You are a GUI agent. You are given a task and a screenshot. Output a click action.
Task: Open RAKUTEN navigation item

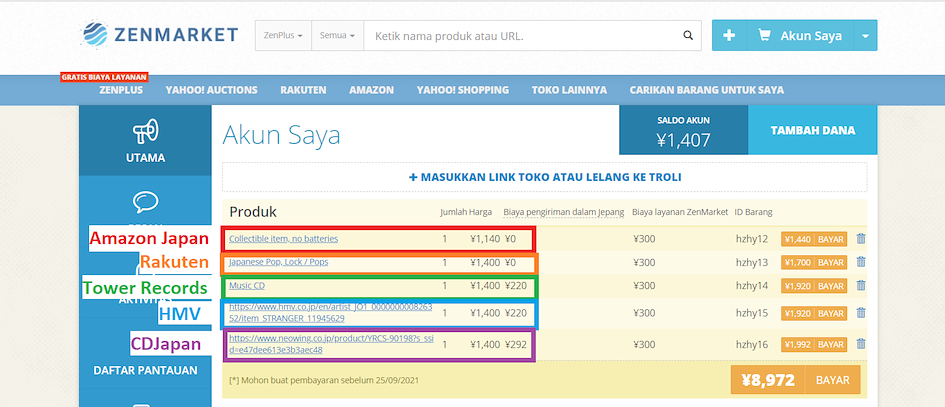tap(303, 90)
